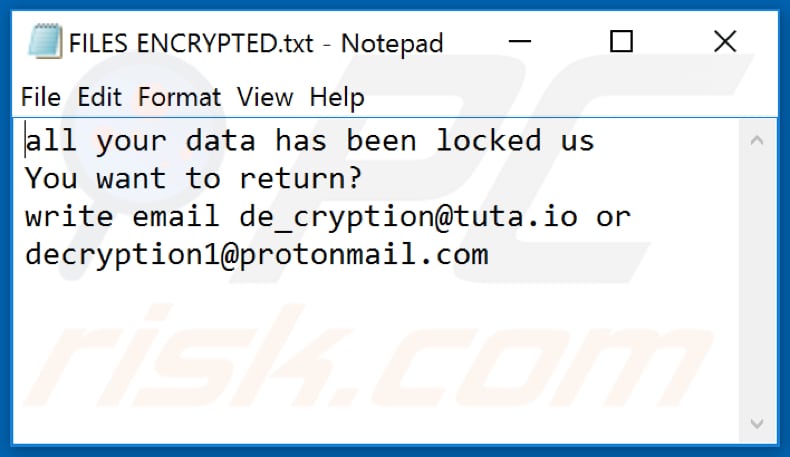
Task: Open the Edit menu
Action: pyautogui.click(x=99, y=97)
